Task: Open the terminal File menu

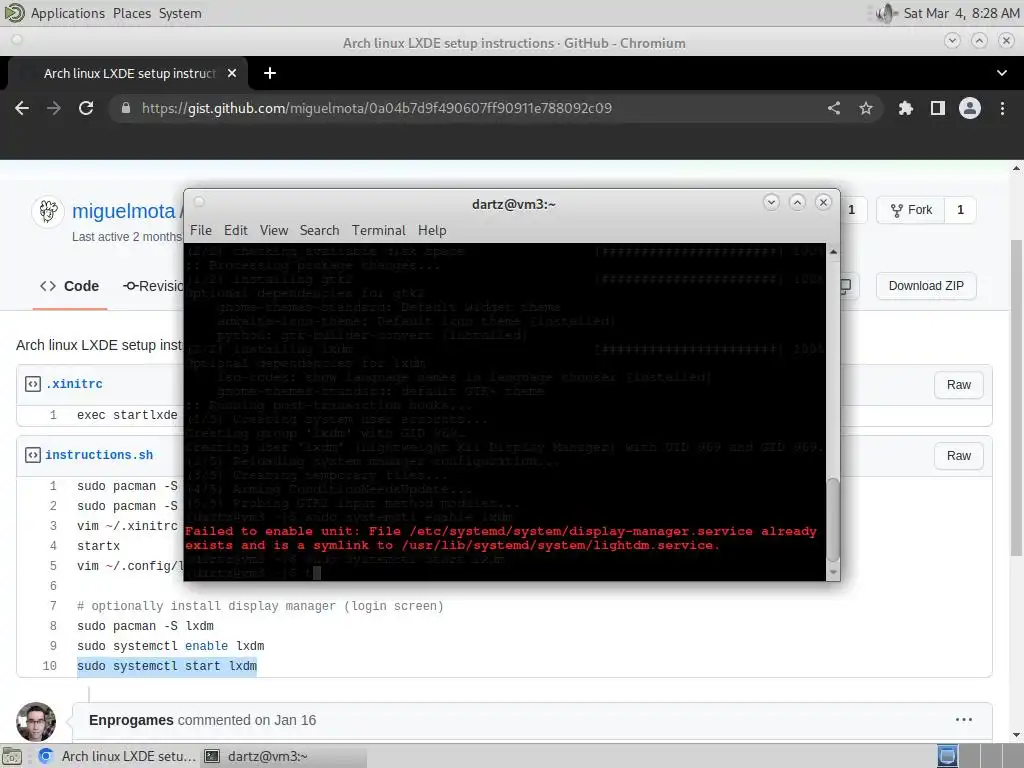Action: point(200,231)
